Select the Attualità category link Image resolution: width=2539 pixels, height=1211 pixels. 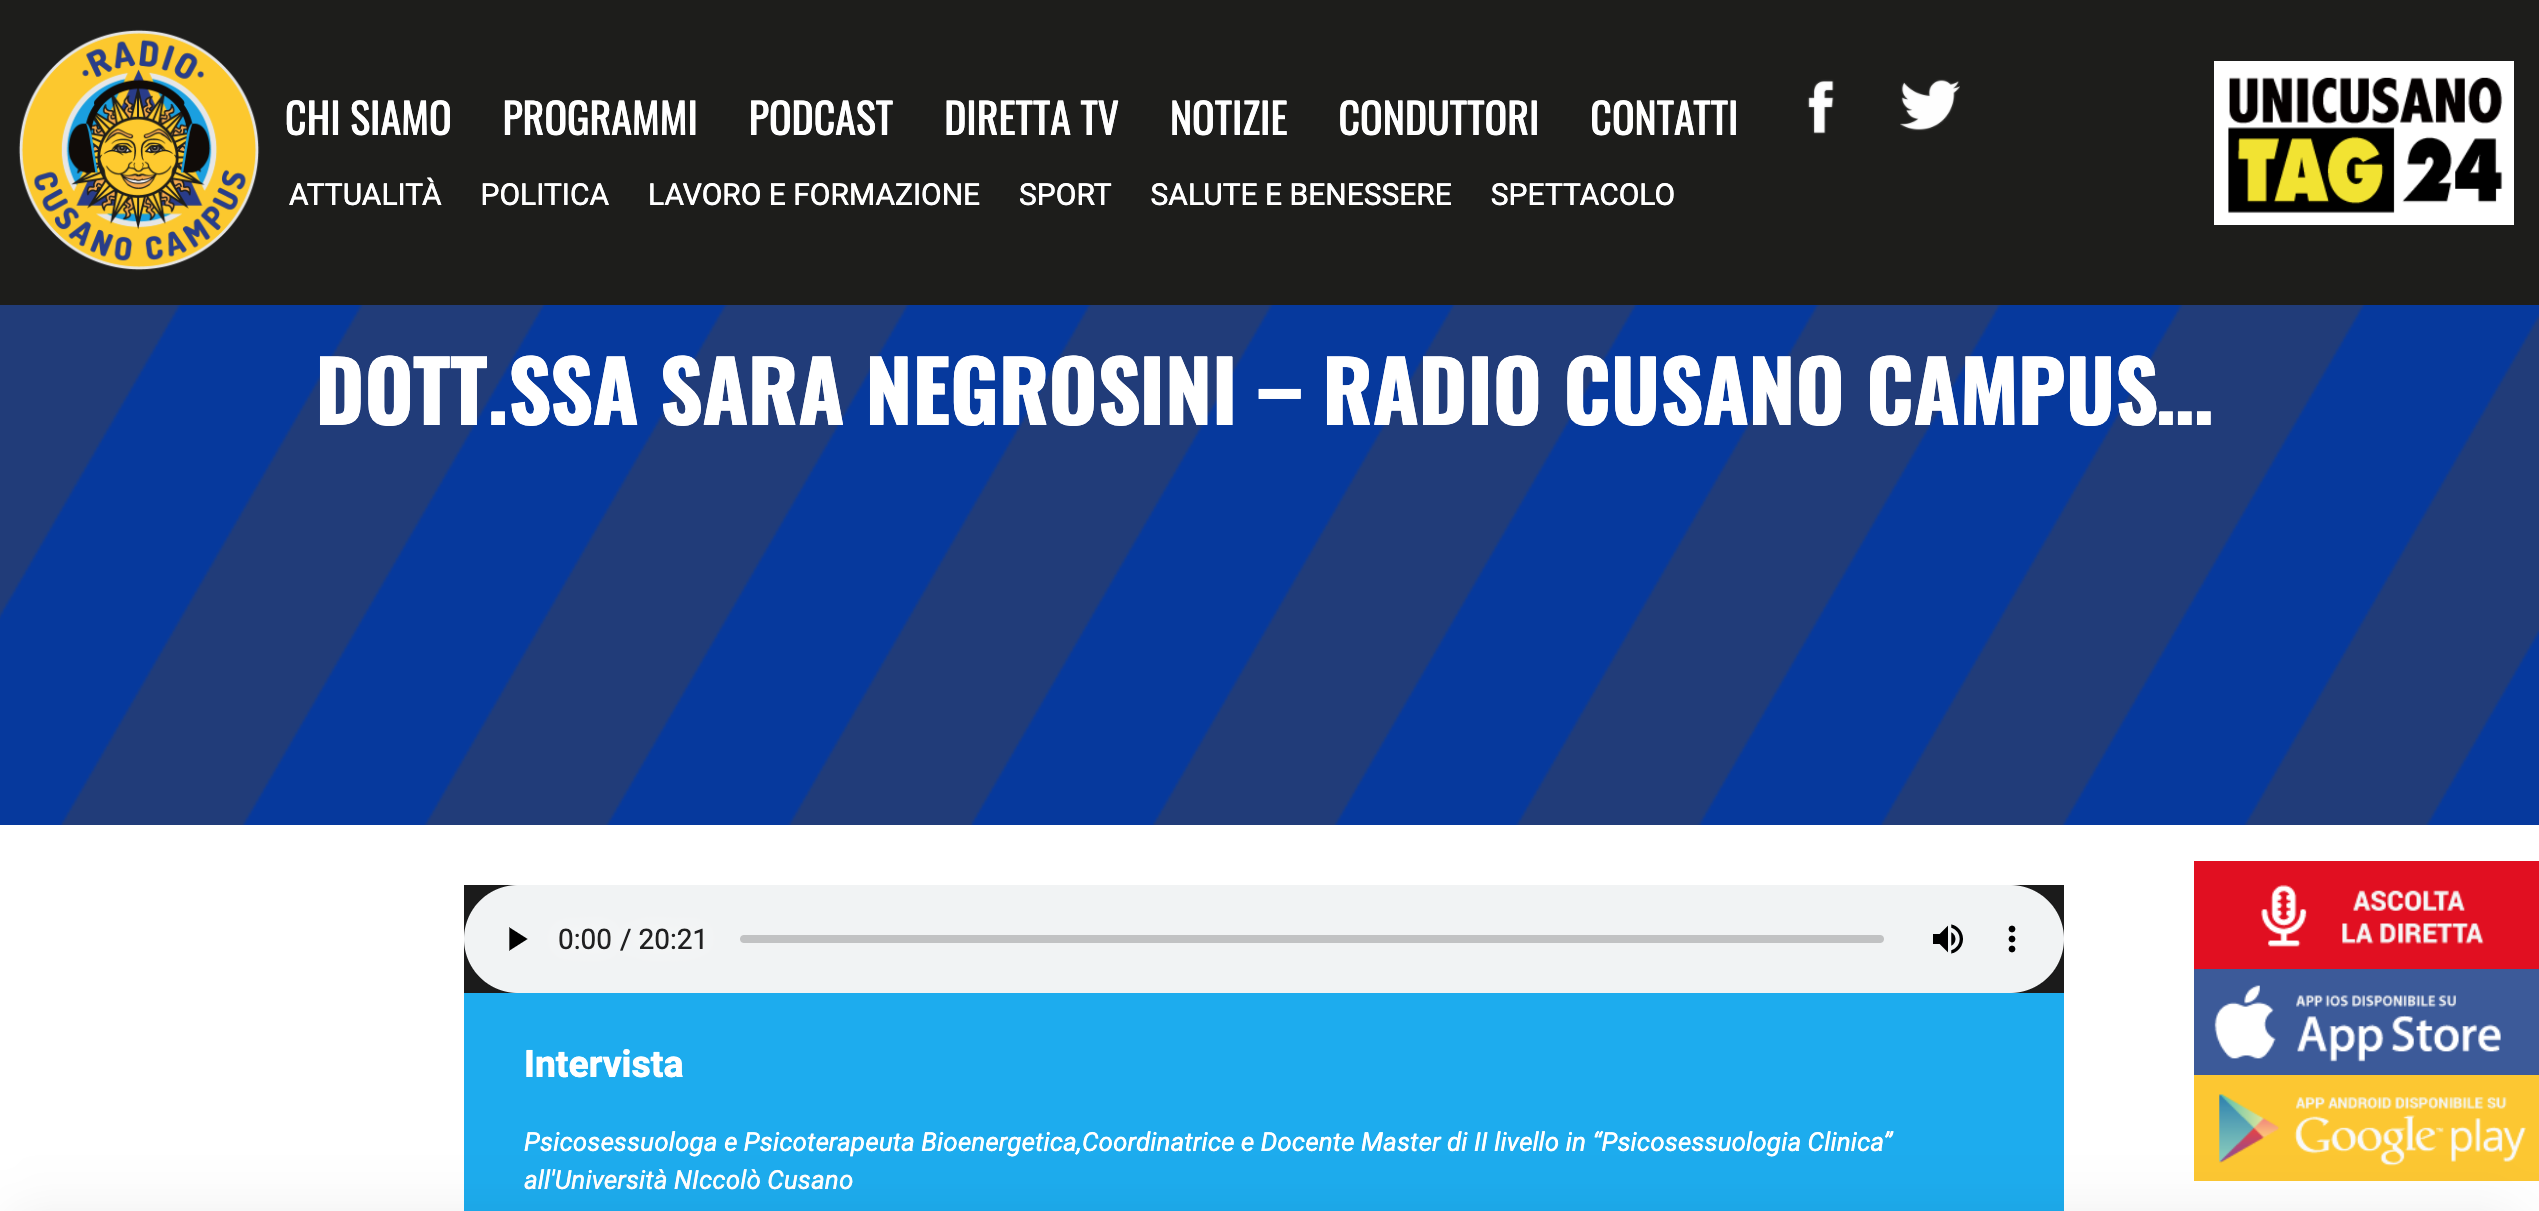365,194
